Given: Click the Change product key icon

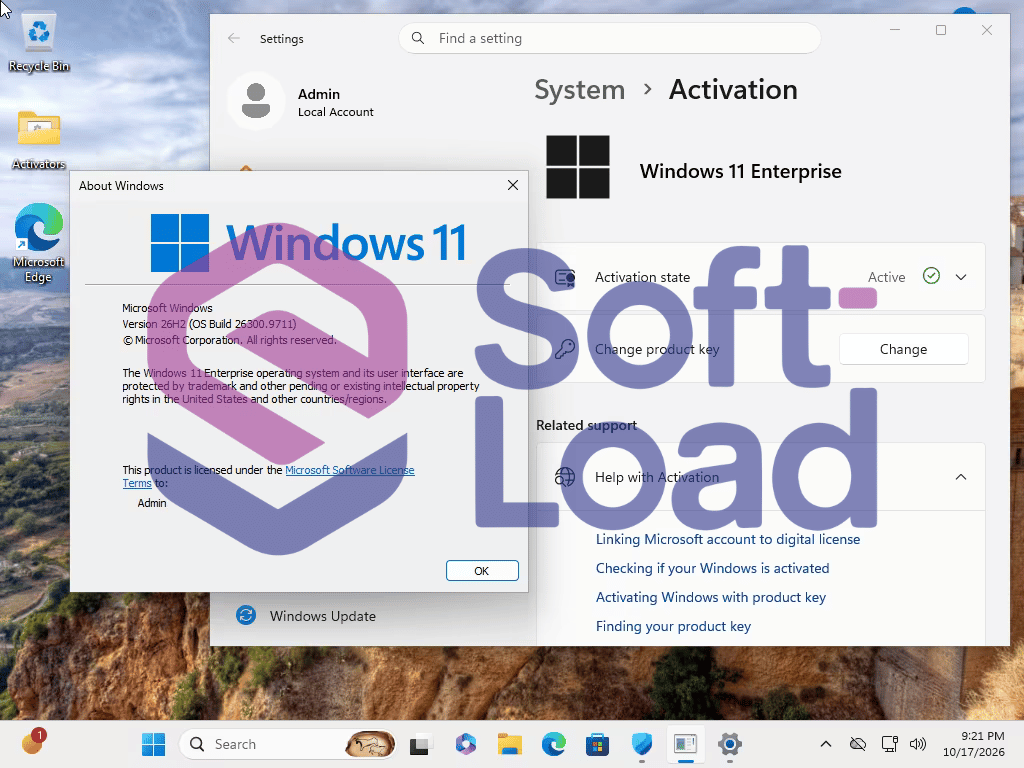Looking at the screenshot, I should tap(565, 349).
